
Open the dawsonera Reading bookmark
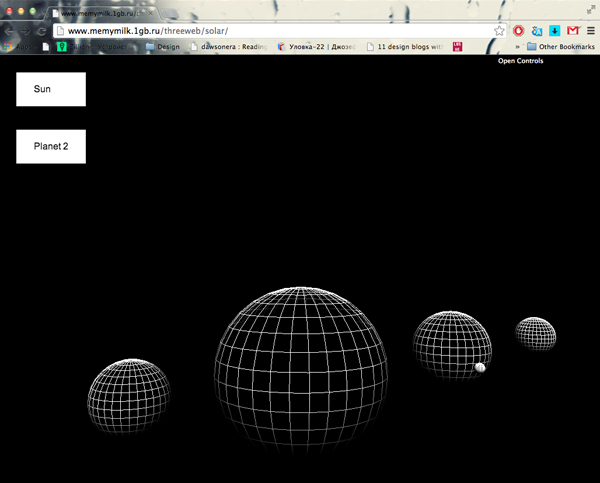229,46
